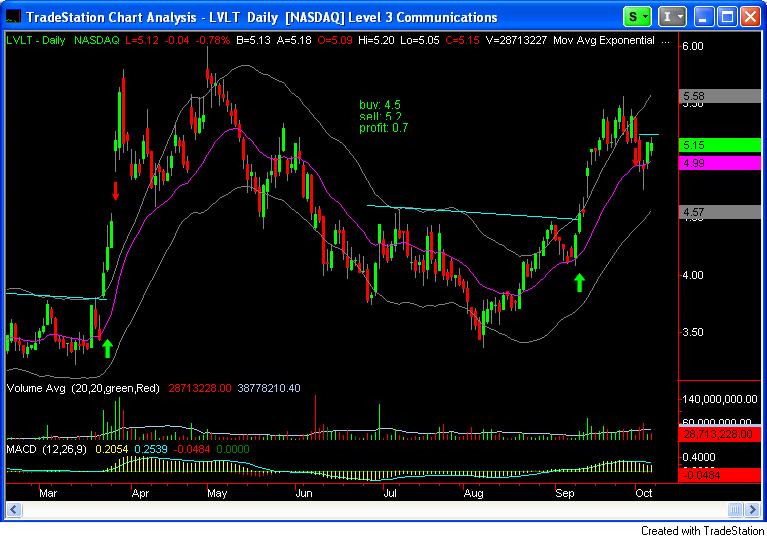Click the horizontal scrollbar track
Screen dimensions: 767x537
click(374, 510)
